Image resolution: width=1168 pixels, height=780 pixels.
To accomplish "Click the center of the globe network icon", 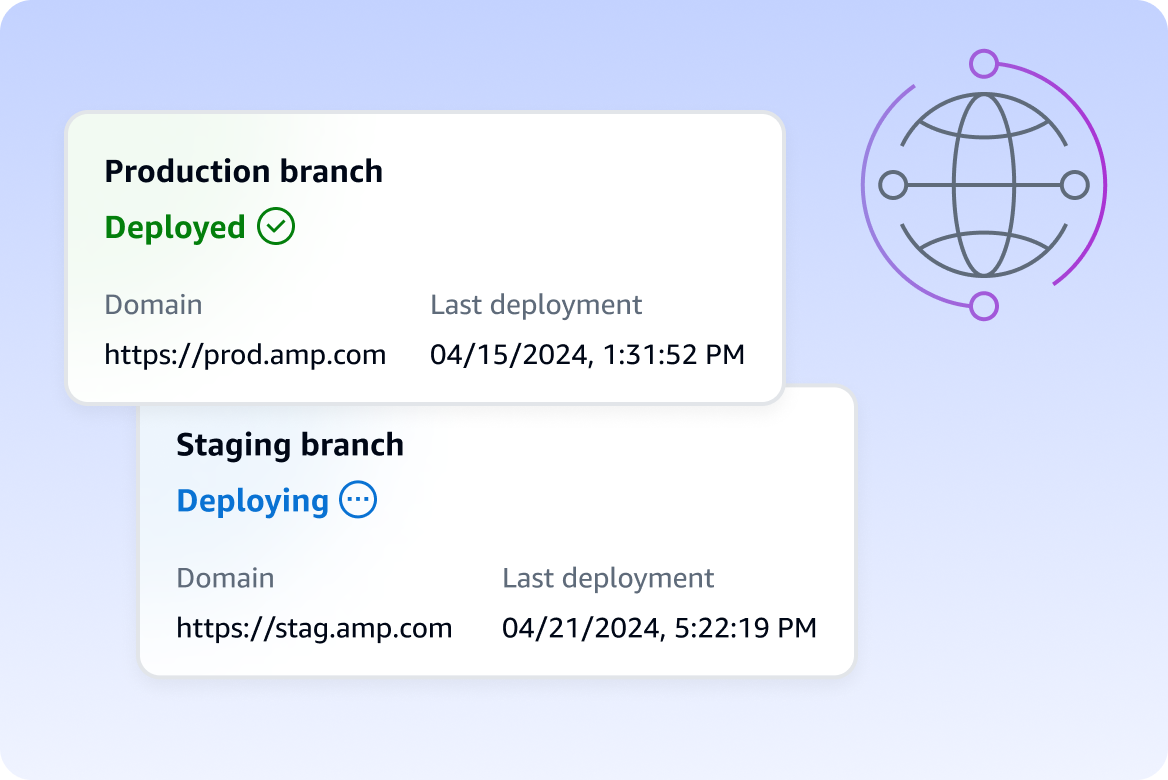I will pos(983,185).
